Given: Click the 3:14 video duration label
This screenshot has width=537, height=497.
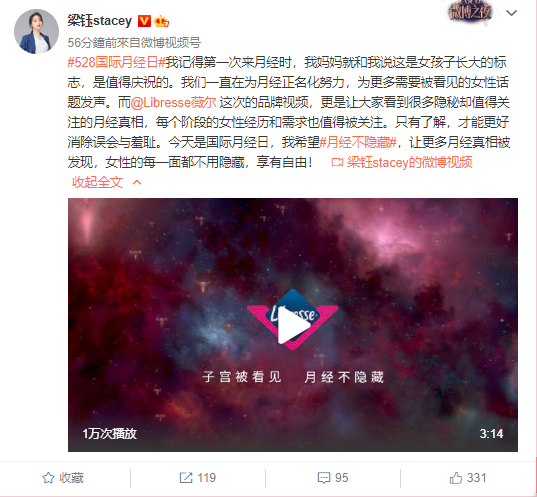Looking at the screenshot, I should click(491, 434).
